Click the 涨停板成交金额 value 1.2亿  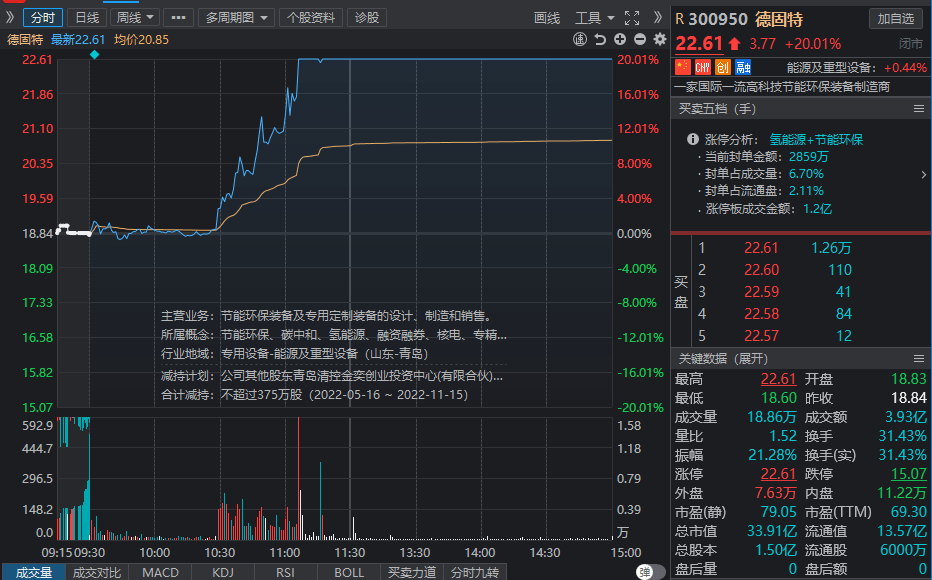(x=817, y=209)
